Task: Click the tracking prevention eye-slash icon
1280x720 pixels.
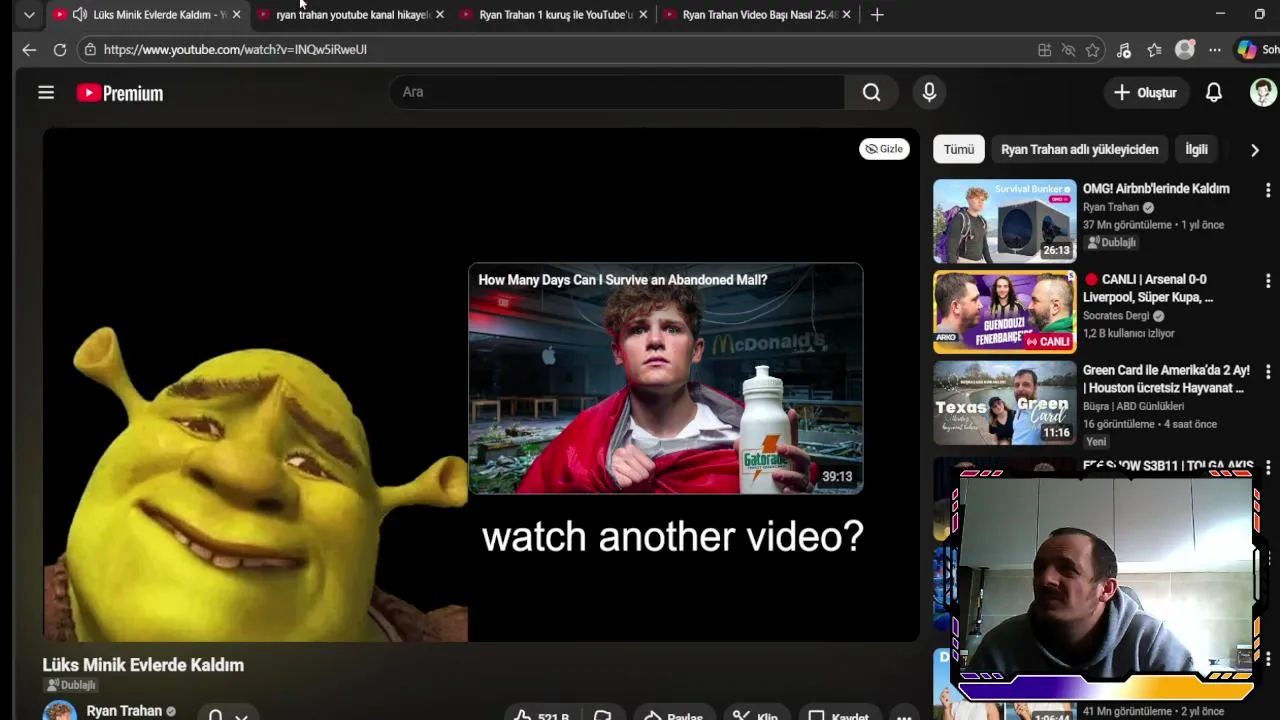Action: [x=1068, y=50]
